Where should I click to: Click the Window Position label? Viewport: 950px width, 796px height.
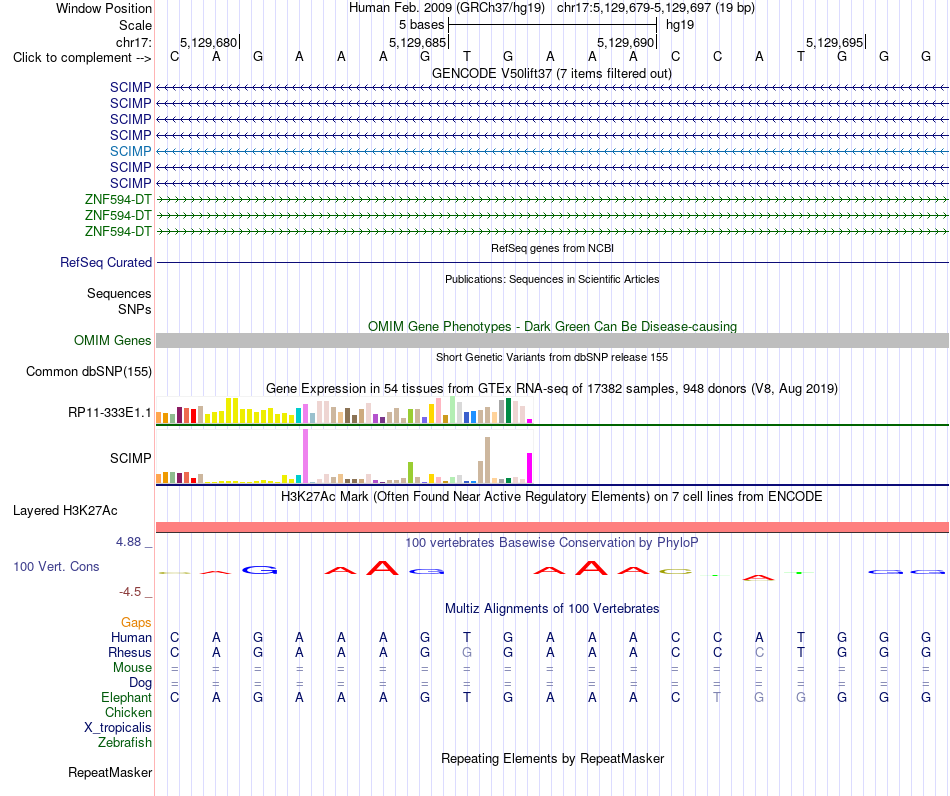[x=104, y=8]
